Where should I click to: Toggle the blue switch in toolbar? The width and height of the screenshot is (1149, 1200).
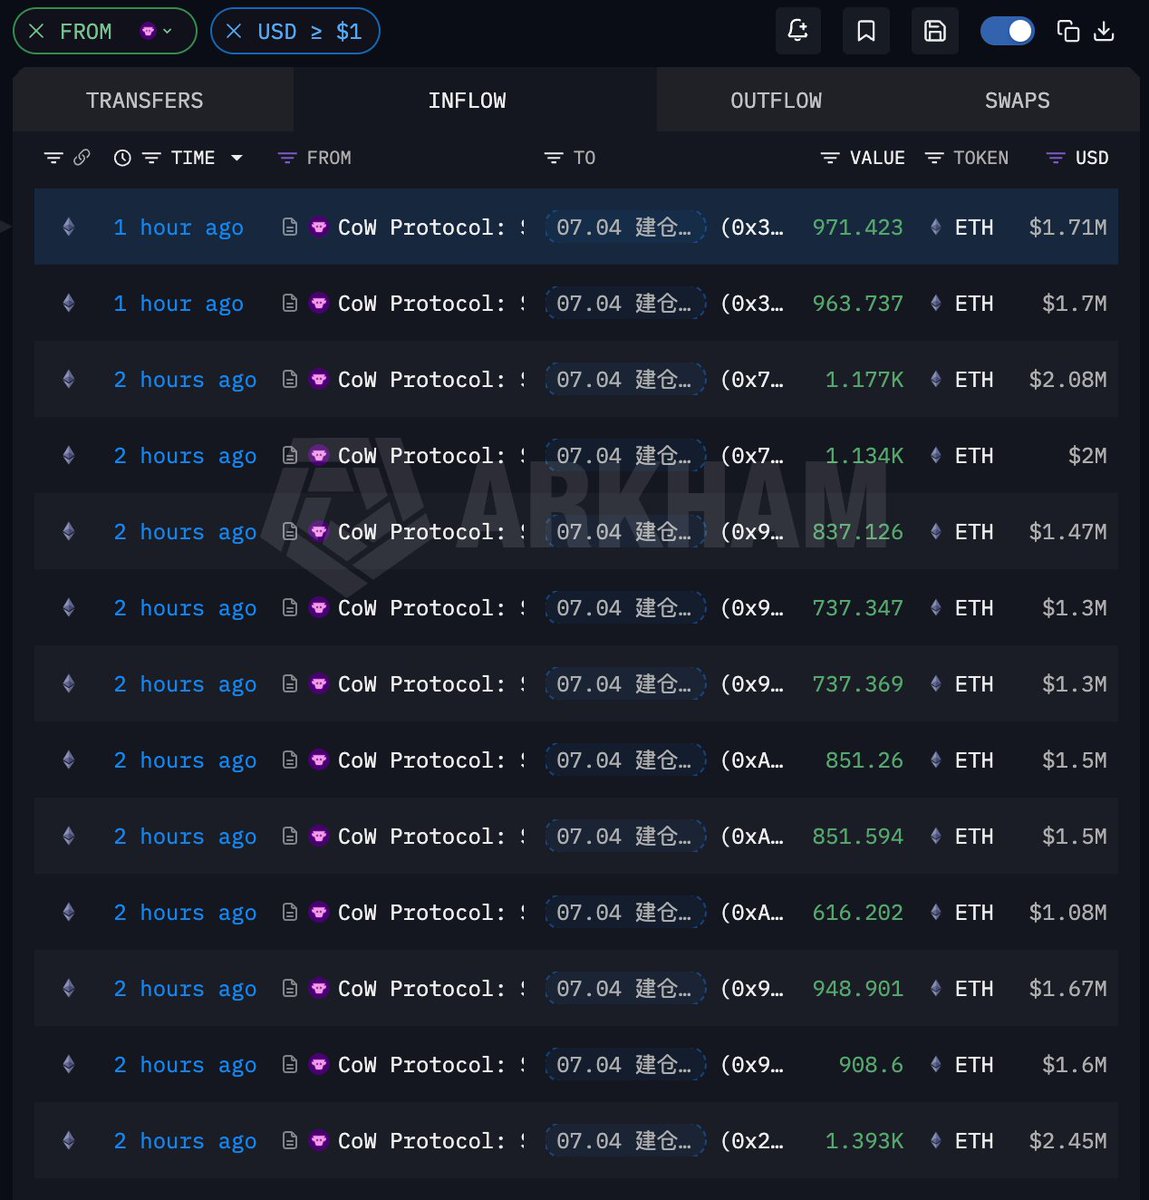tap(1007, 31)
